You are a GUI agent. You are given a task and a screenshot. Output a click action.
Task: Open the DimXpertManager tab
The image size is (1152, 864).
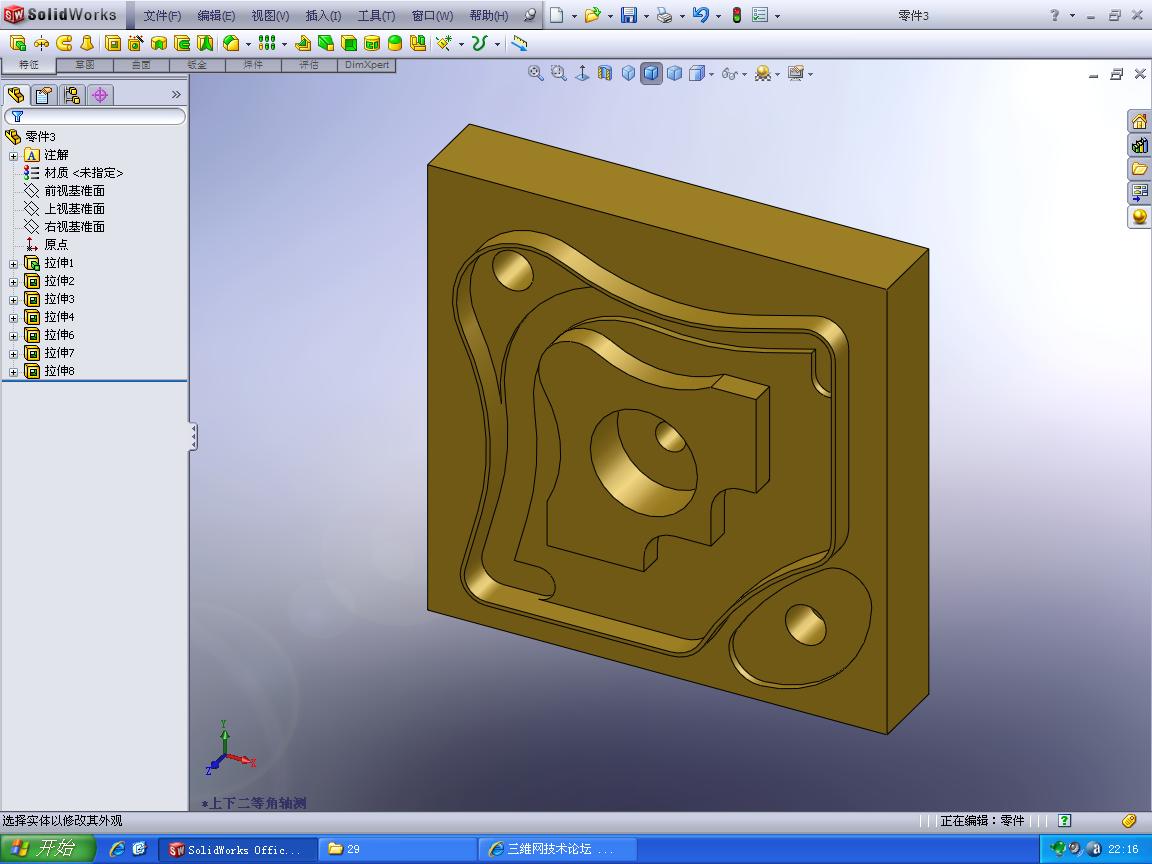pyautogui.click(x=100, y=95)
